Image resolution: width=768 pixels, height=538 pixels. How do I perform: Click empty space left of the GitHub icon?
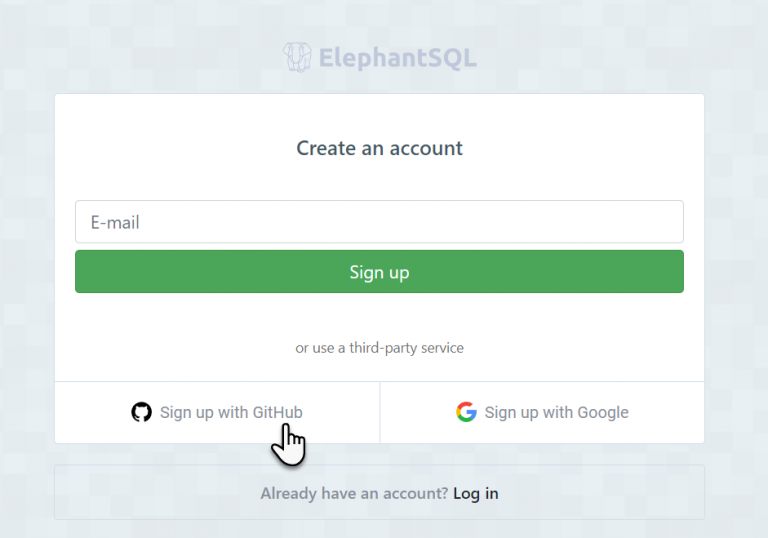90,412
